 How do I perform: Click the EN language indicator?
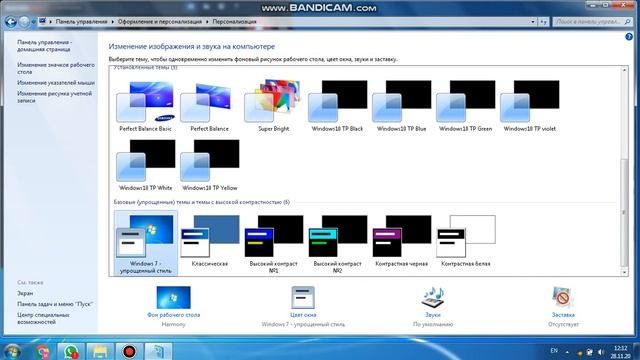[554, 351]
